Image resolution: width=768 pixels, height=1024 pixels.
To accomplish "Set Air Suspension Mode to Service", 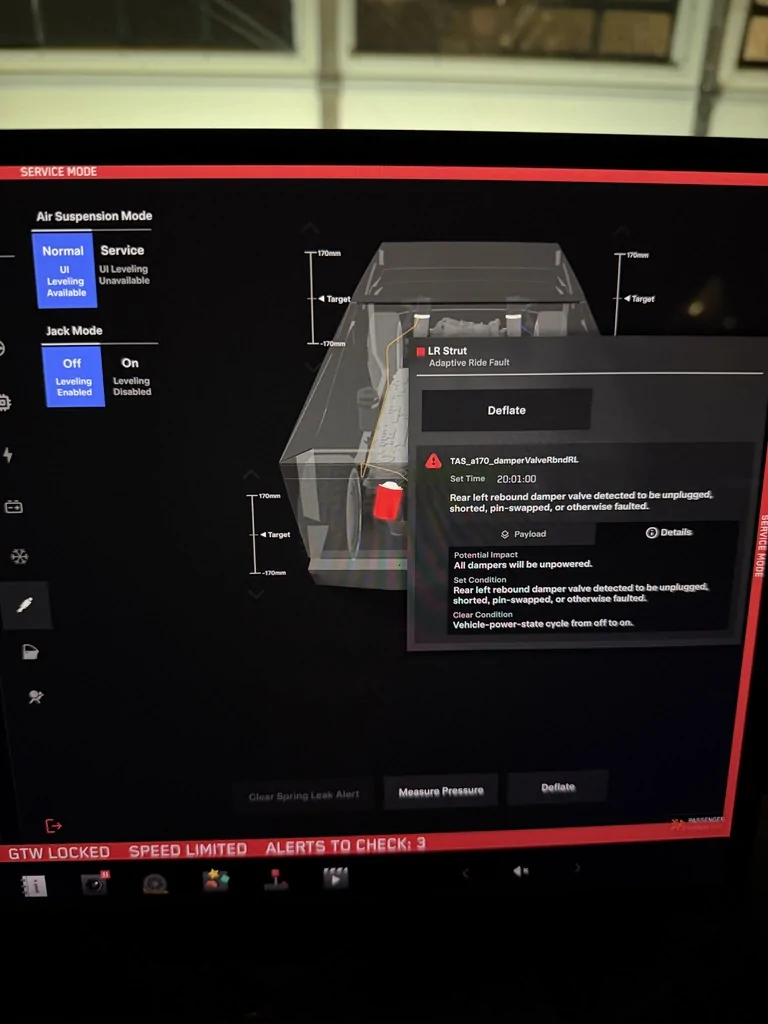I will pos(123,264).
